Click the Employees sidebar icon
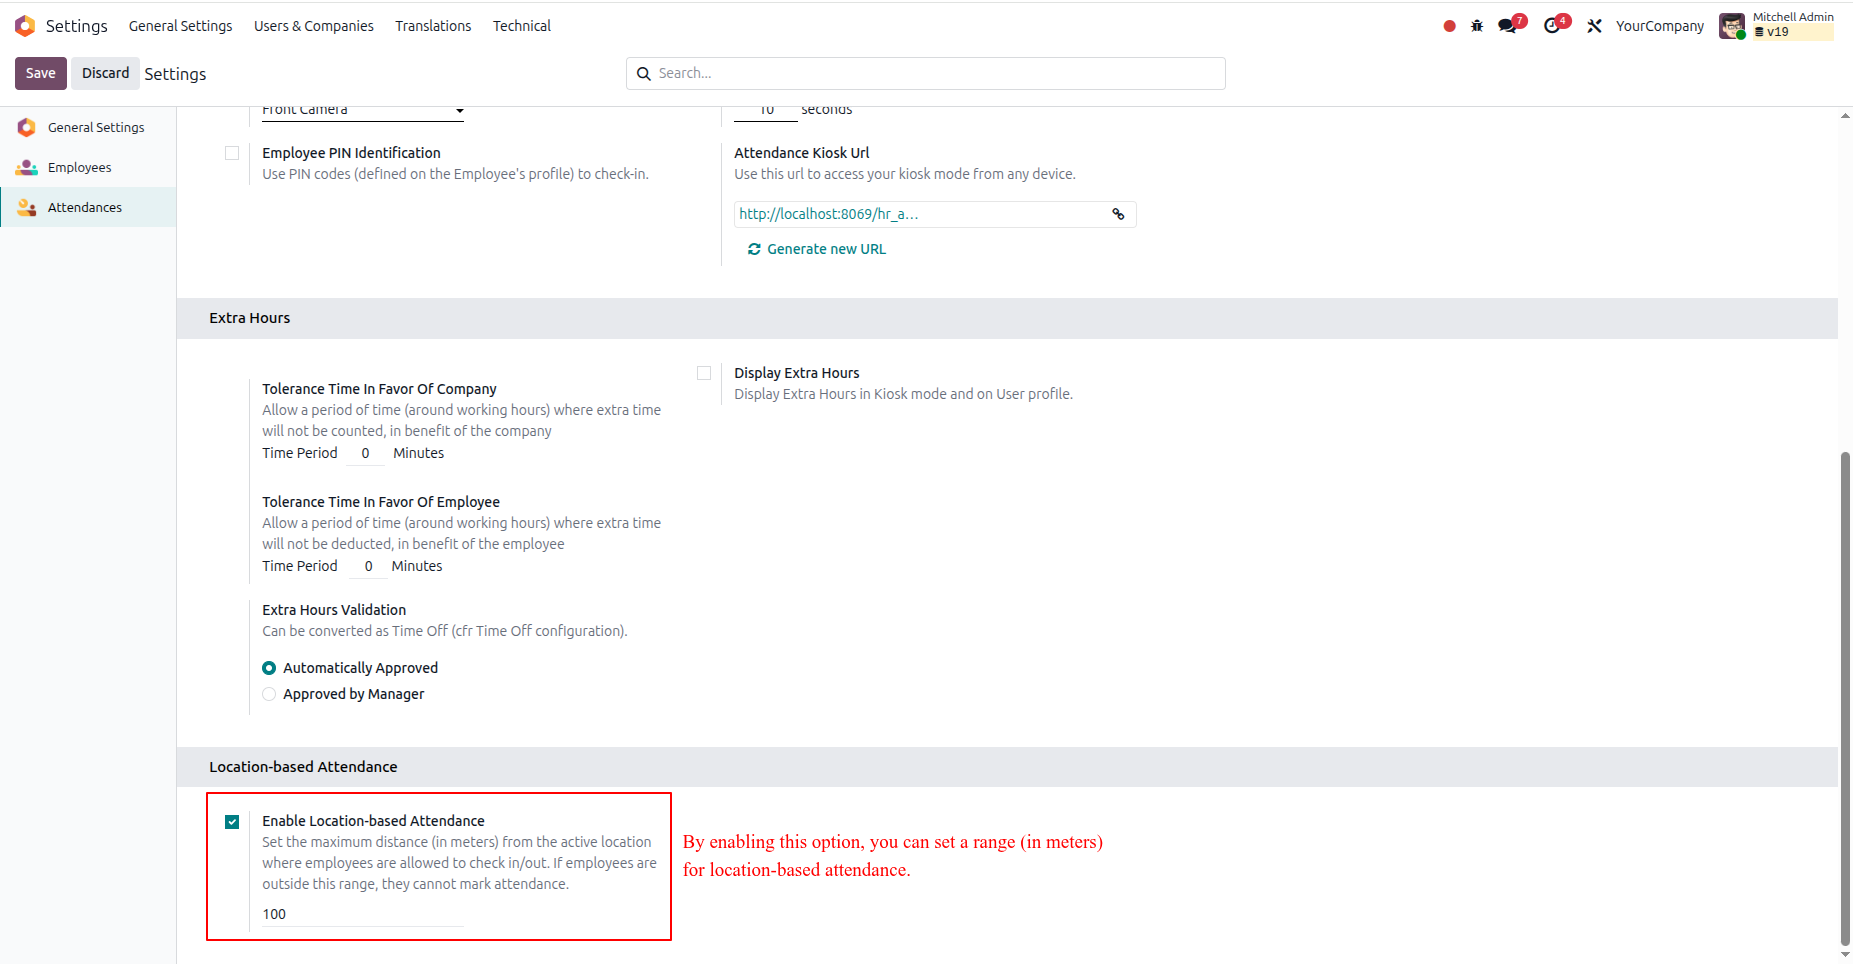The width and height of the screenshot is (1853, 964). [x=27, y=167]
